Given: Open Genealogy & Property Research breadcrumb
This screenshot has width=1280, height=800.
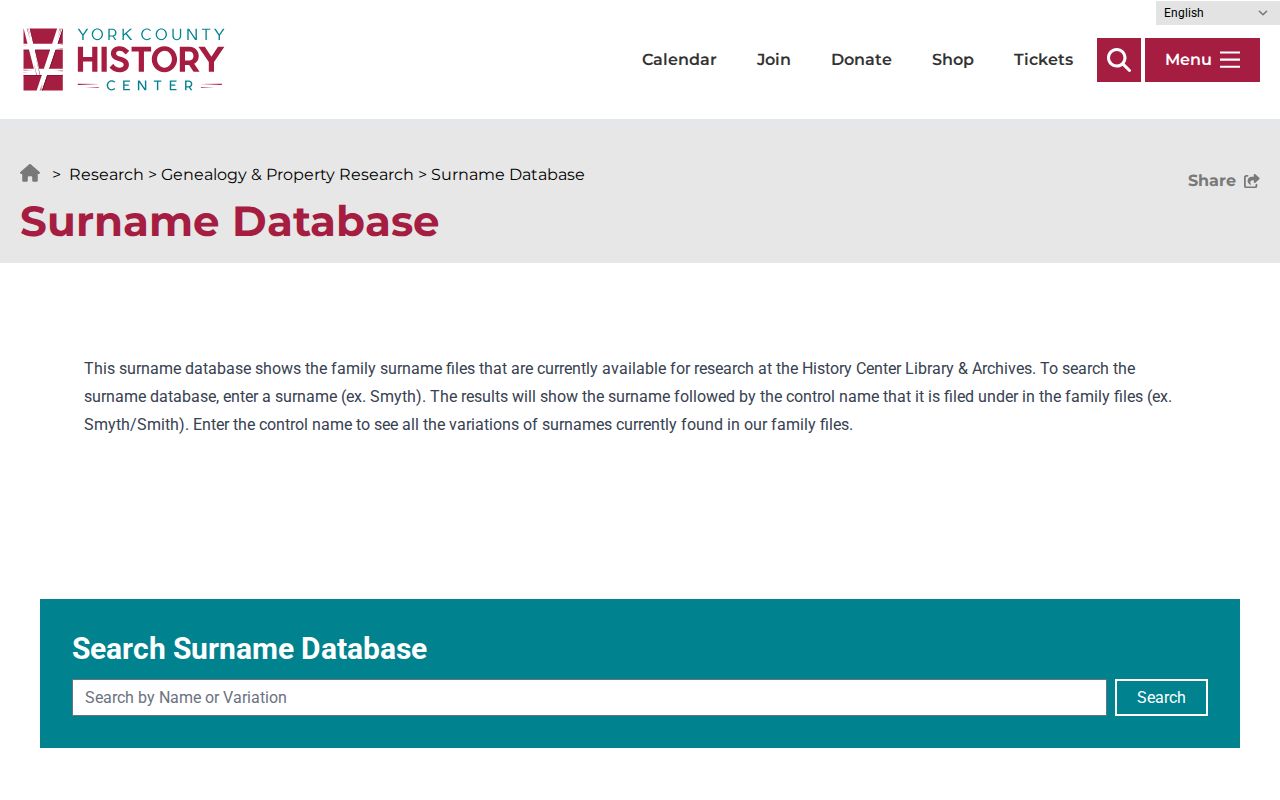Looking at the screenshot, I should pyautogui.click(x=287, y=174).
